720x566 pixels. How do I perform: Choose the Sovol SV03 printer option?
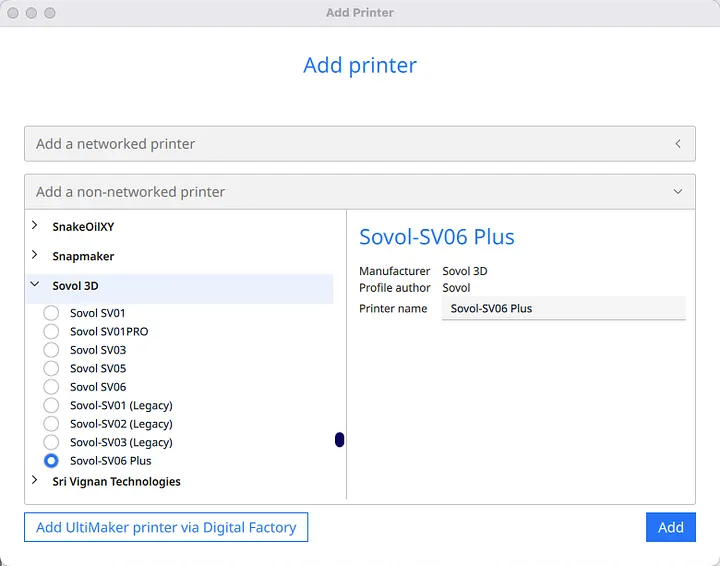pyautogui.click(x=51, y=350)
